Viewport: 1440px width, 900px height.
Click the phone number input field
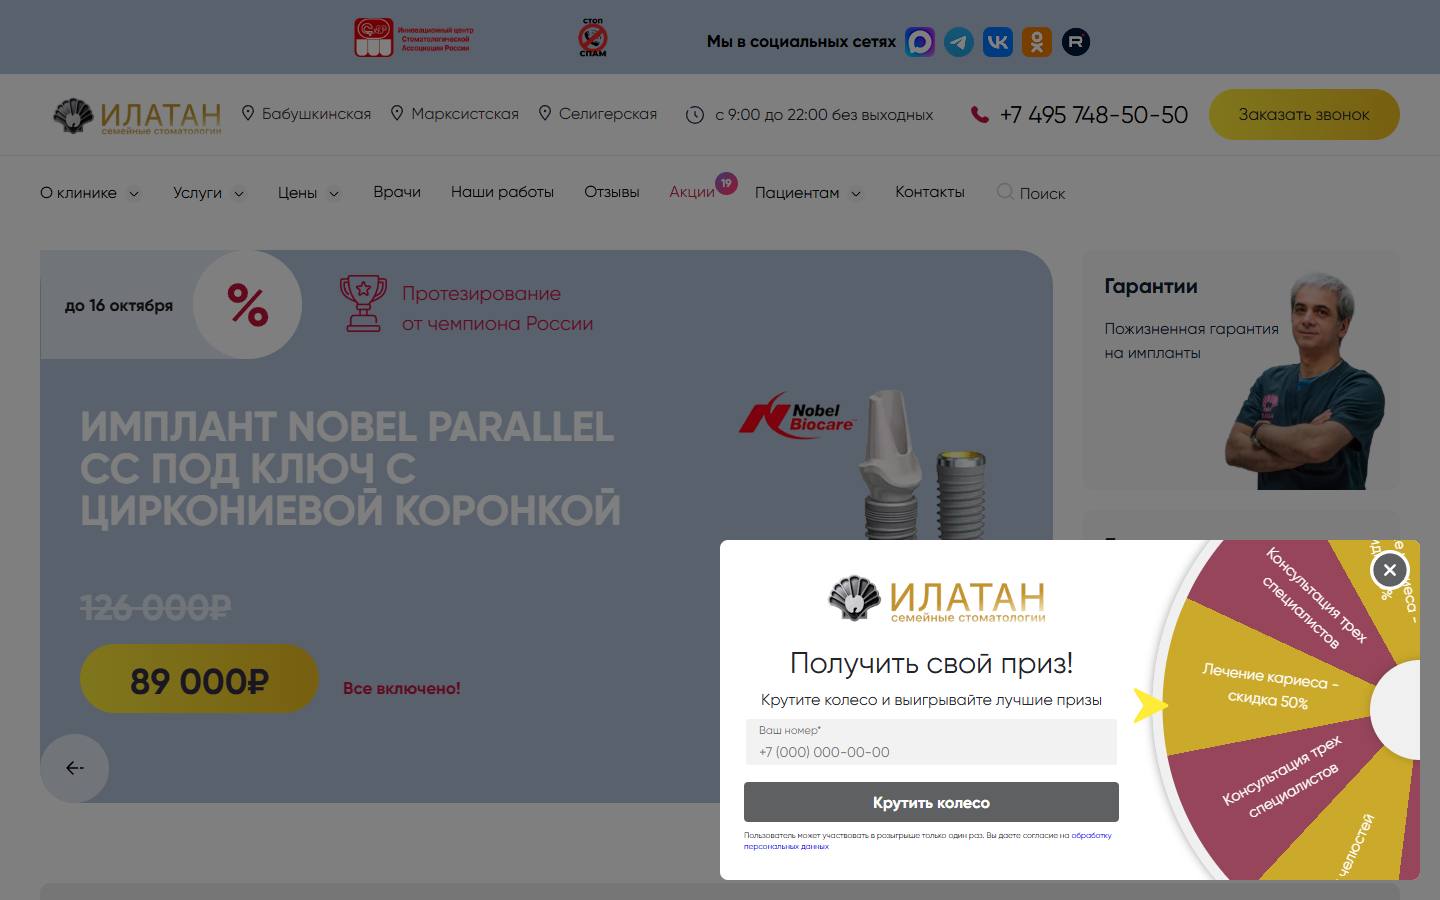931,742
